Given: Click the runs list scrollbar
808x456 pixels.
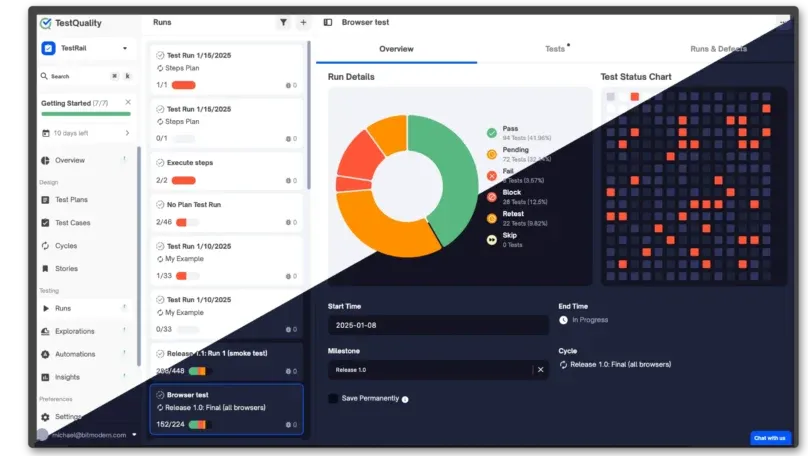Looking at the screenshot, I should pos(309,115).
